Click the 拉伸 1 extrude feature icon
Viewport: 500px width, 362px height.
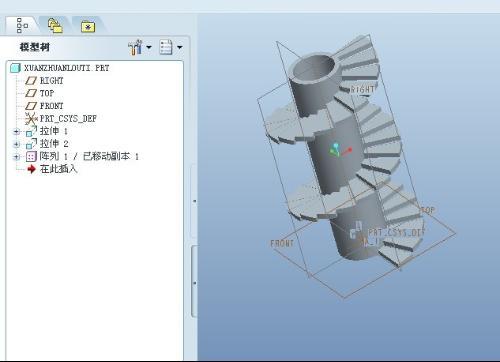click(31, 131)
